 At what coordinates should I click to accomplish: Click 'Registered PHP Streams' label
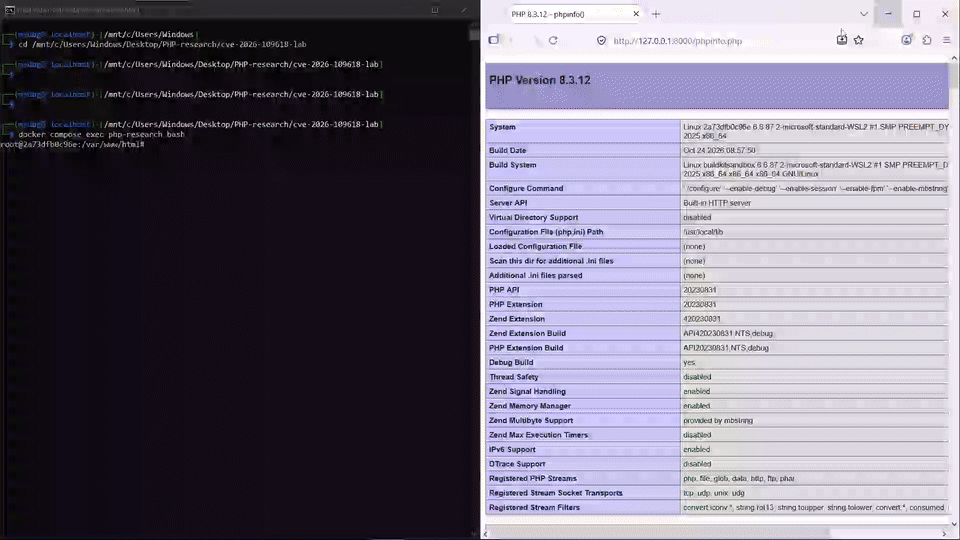point(533,478)
